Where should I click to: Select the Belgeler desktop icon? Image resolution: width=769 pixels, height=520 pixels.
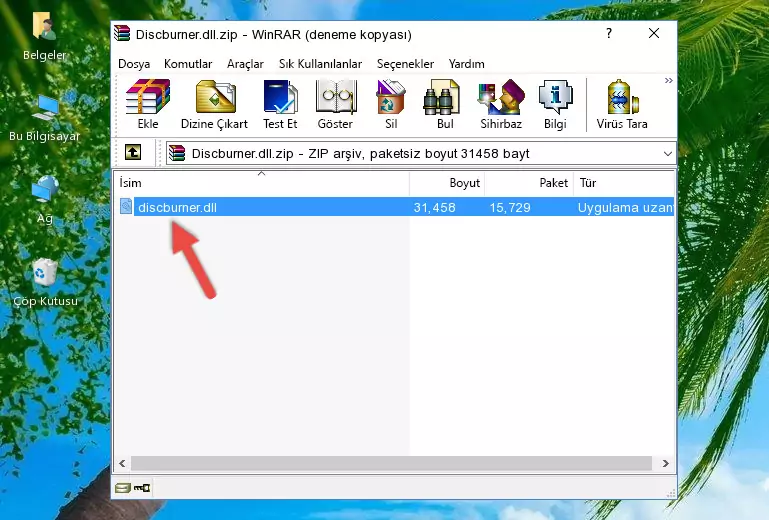(x=45, y=36)
